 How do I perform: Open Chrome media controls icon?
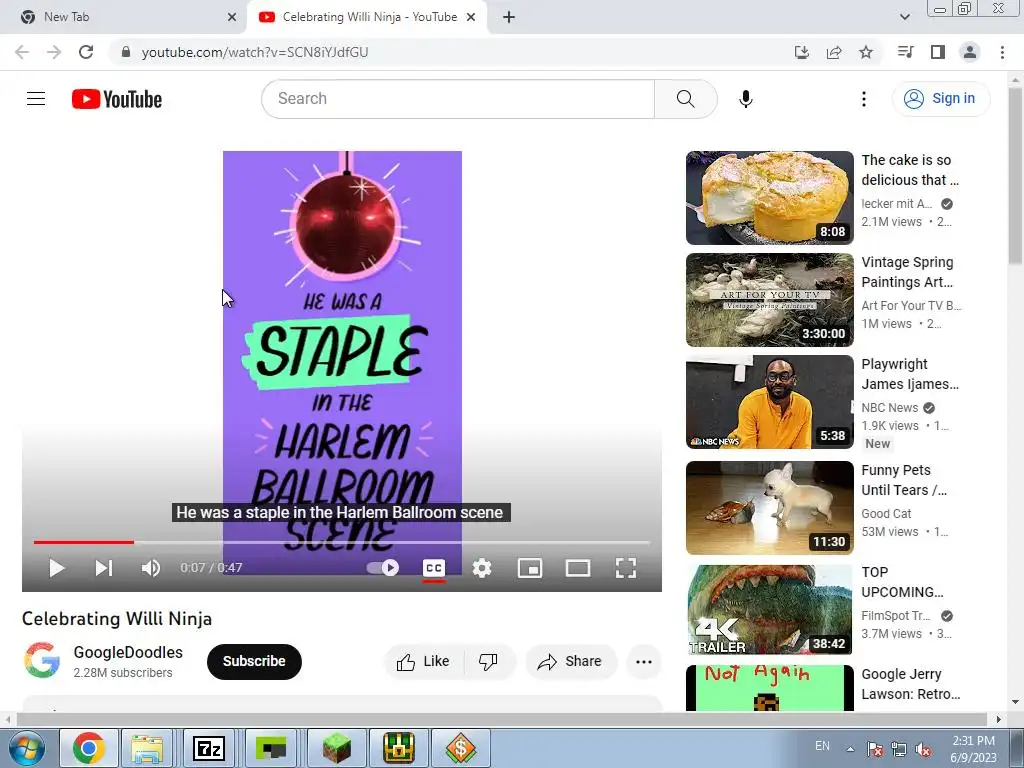(x=905, y=52)
